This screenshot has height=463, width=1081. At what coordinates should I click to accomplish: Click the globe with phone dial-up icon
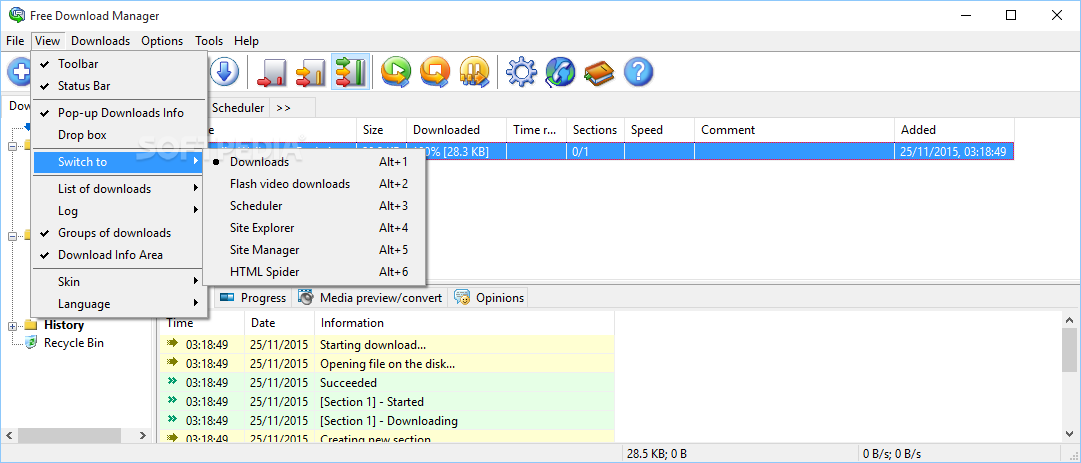(560, 72)
